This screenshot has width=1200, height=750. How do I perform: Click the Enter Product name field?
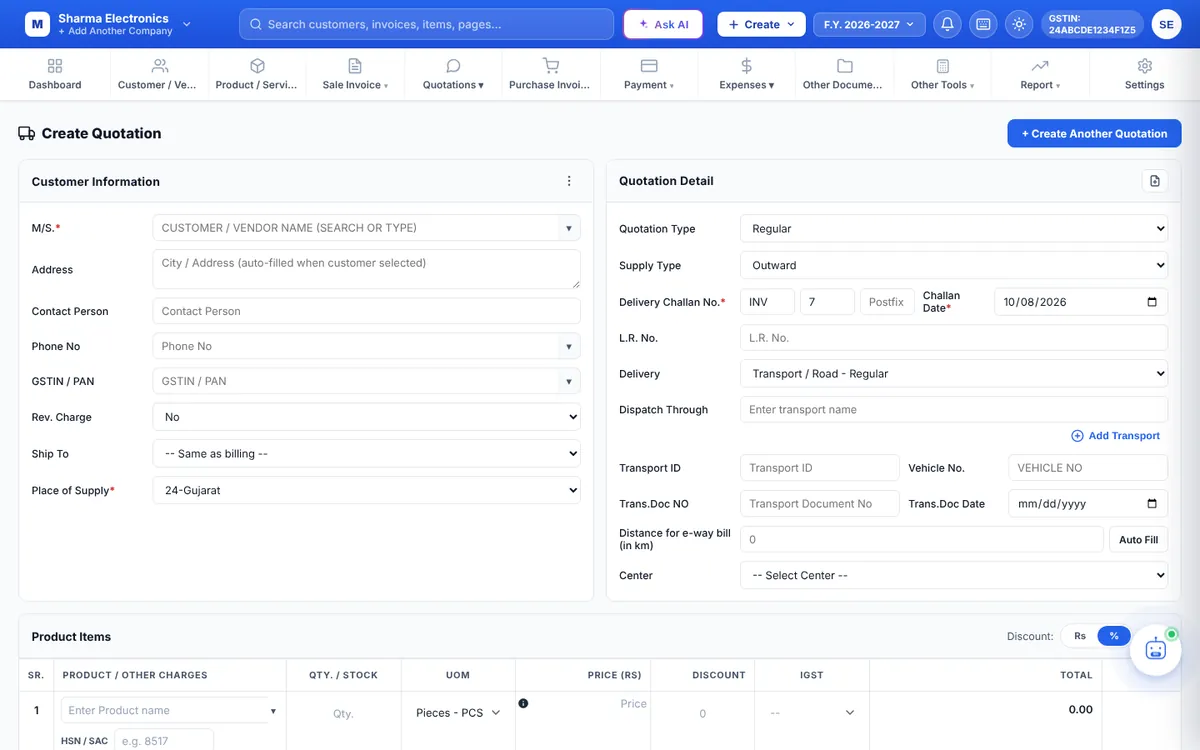pos(165,711)
